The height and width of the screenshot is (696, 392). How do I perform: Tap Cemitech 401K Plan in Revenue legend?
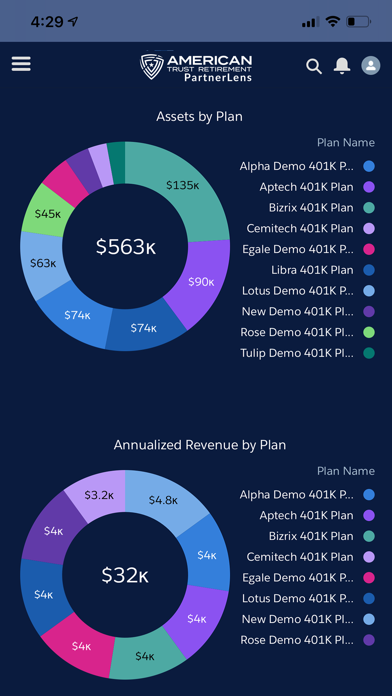pyautogui.click(x=300, y=557)
